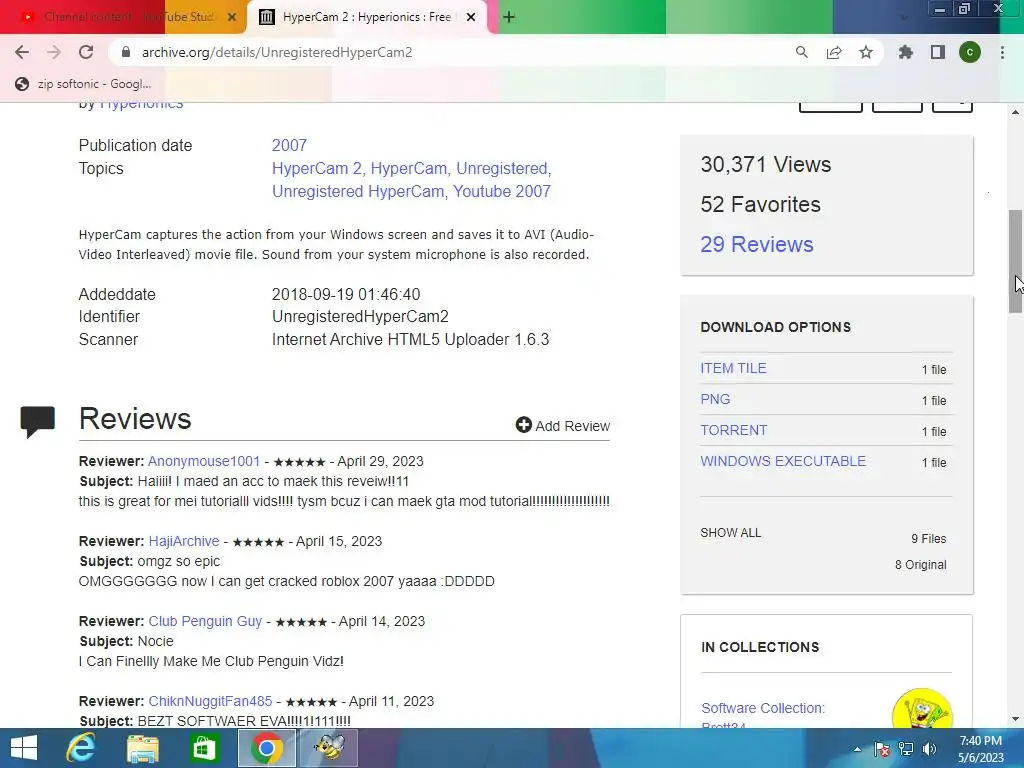Click the forward navigation arrow
The height and width of the screenshot is (768, 1024).
pyautogui.click(x=54, y=52)
